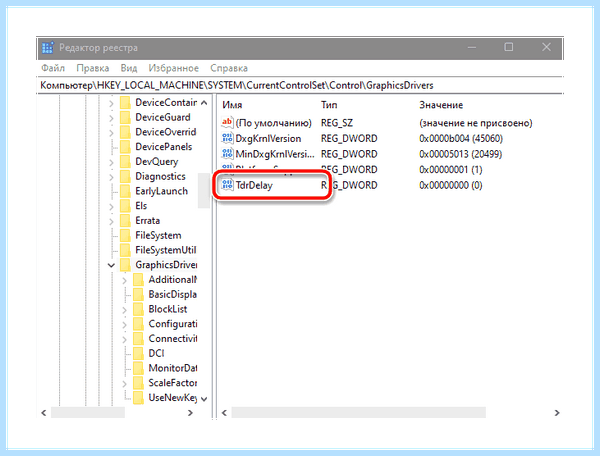This screenshot has width=600, height=456.
Task: Select the TdrDelay value name
Action: pyautogui.click(x=254, y=185)
